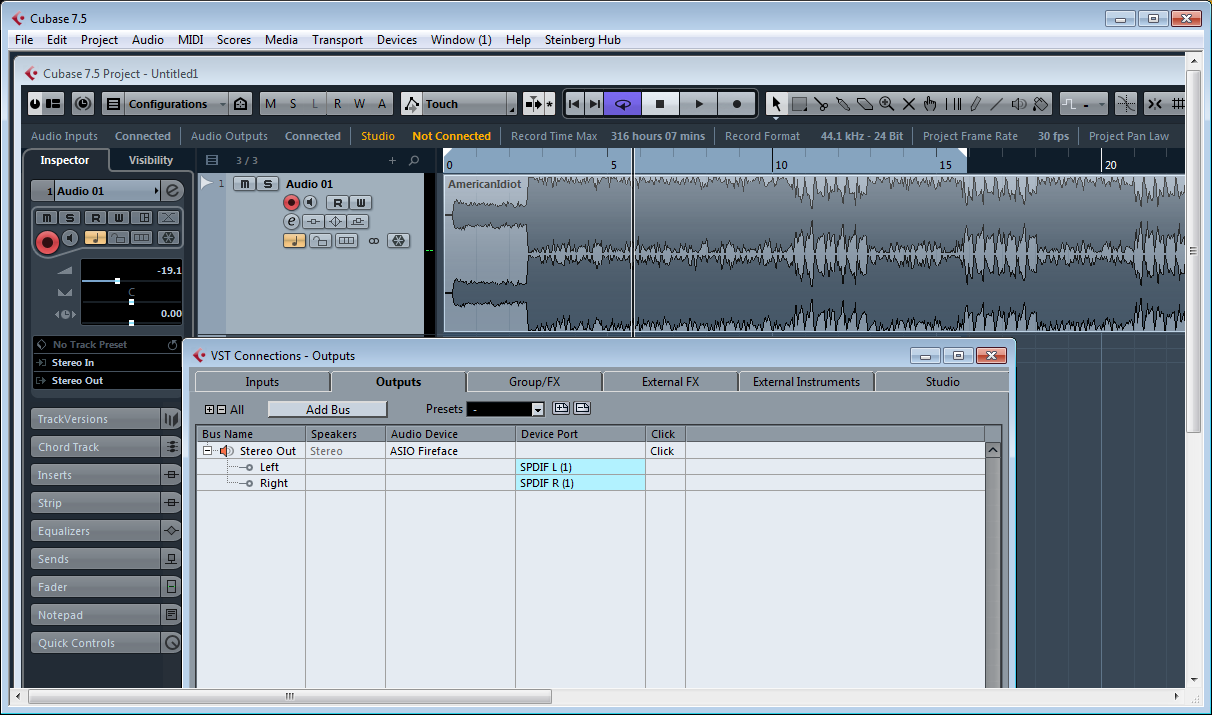Mute the Audio 01 track

tap(244, 183)
